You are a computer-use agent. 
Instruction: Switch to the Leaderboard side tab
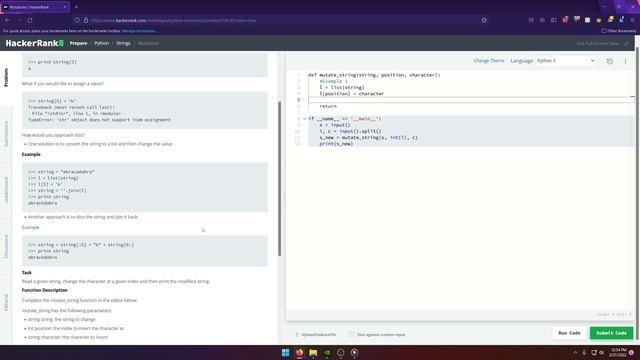[6, 190]
